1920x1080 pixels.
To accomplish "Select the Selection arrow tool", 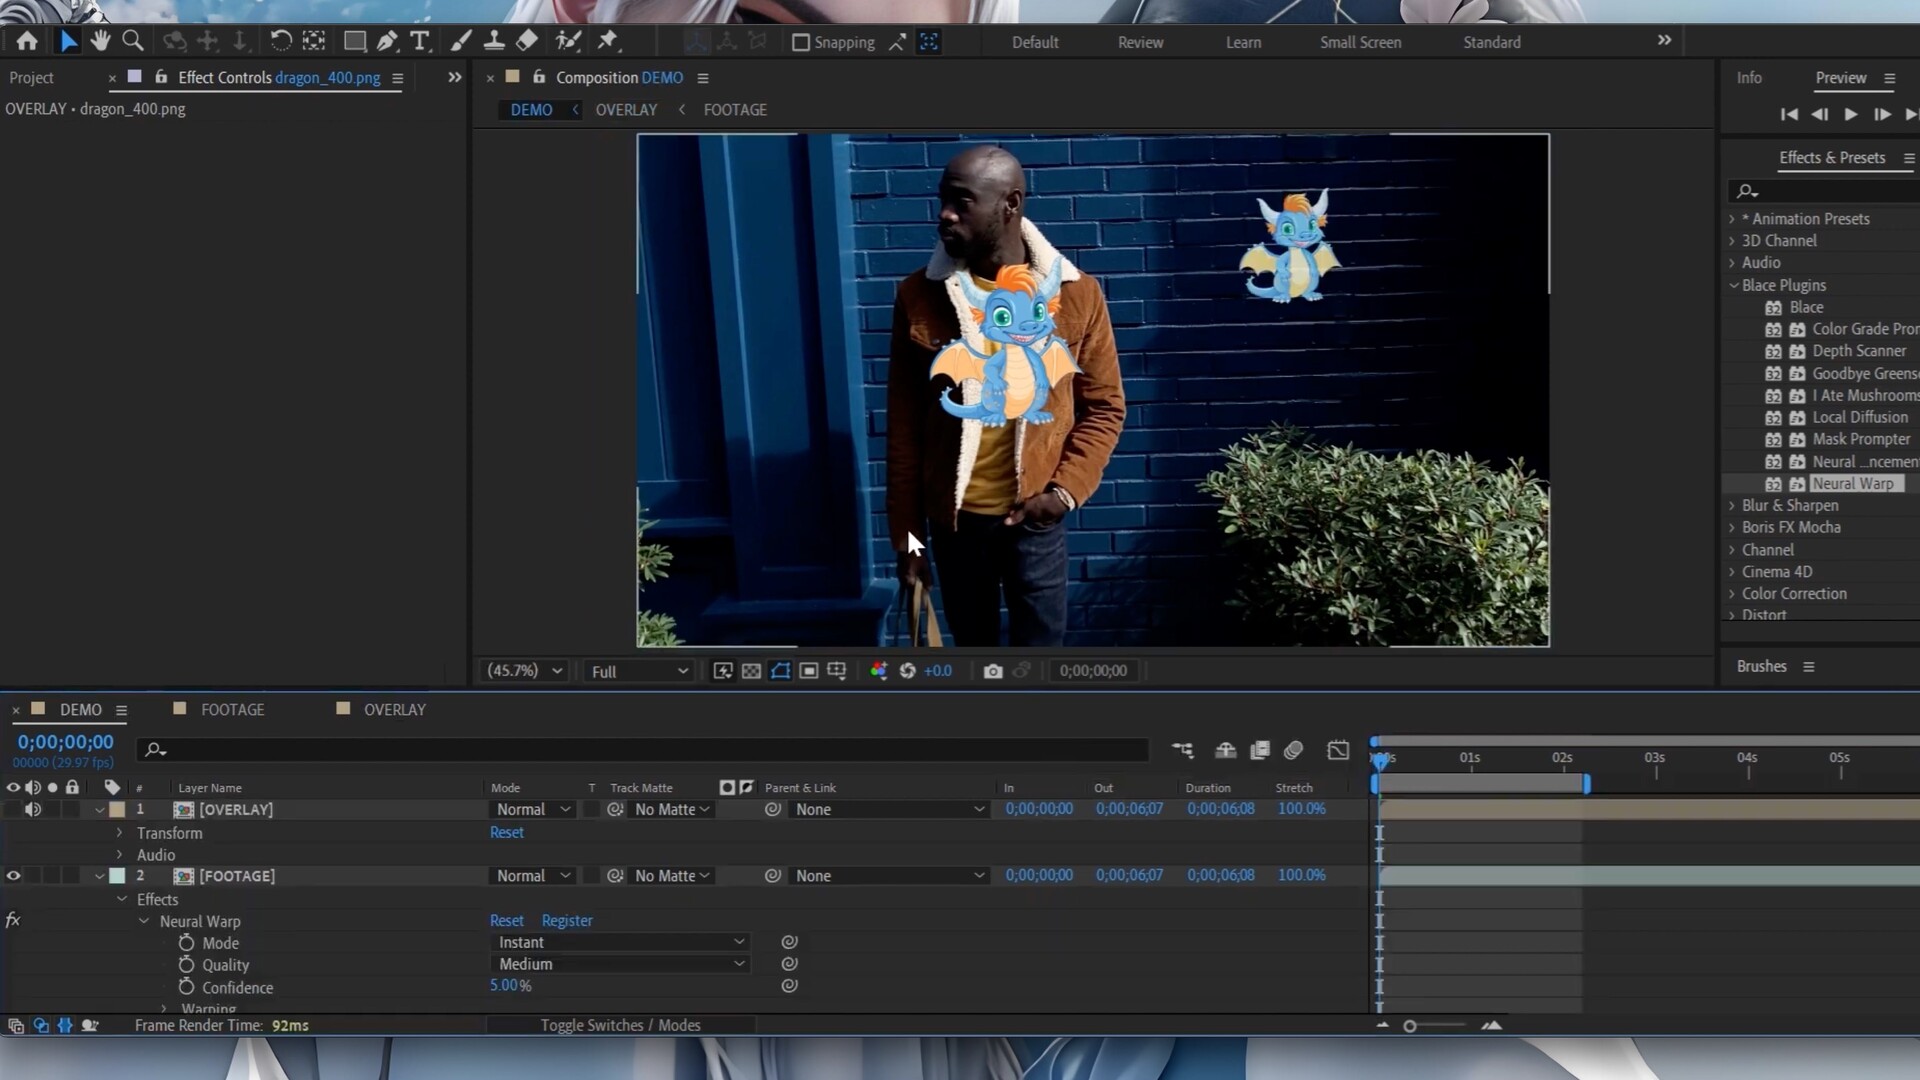I will 68,41.
